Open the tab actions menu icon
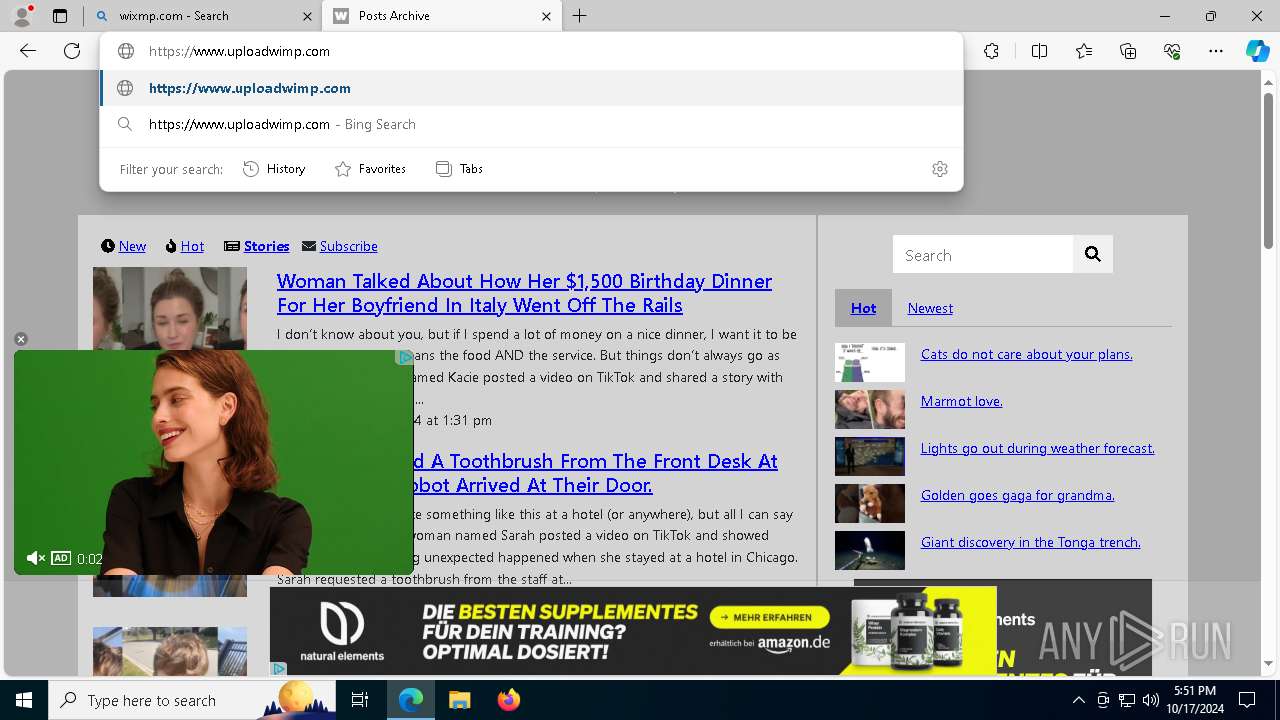Image resolution: width=1280 pixels, height=720 pixels. (60, 16)
